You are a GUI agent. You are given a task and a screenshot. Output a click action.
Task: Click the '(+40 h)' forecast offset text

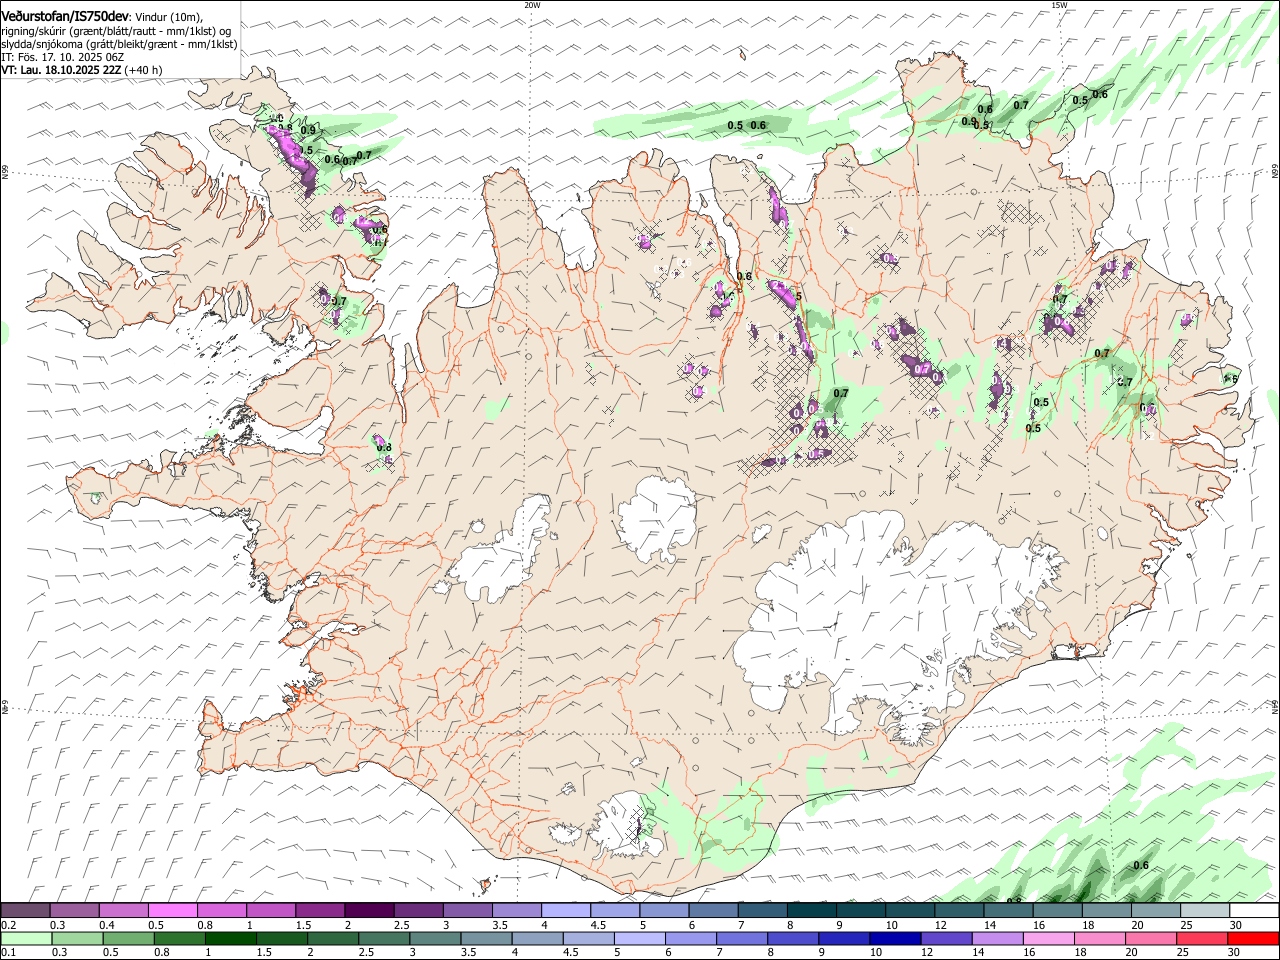point(144,70)
